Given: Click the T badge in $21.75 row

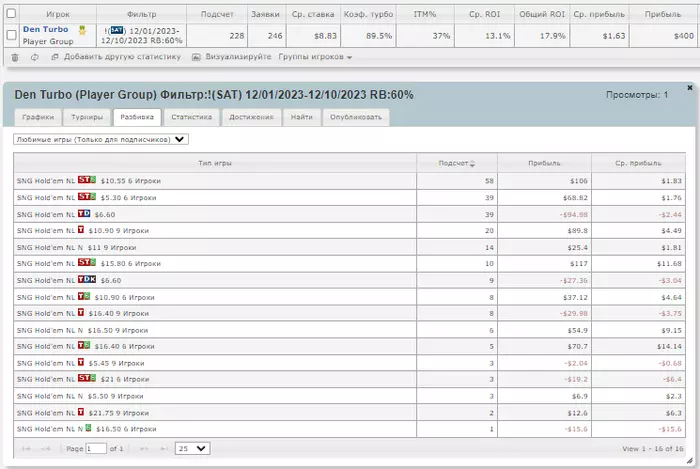Looking at the screenshot, I should pyautogui.click(x=81, y=412).
